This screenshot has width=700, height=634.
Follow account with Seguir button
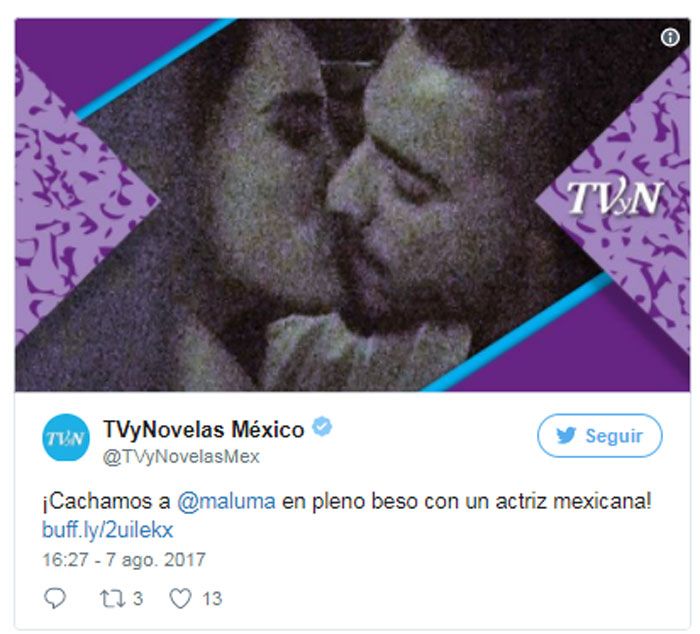coord(600,436)
